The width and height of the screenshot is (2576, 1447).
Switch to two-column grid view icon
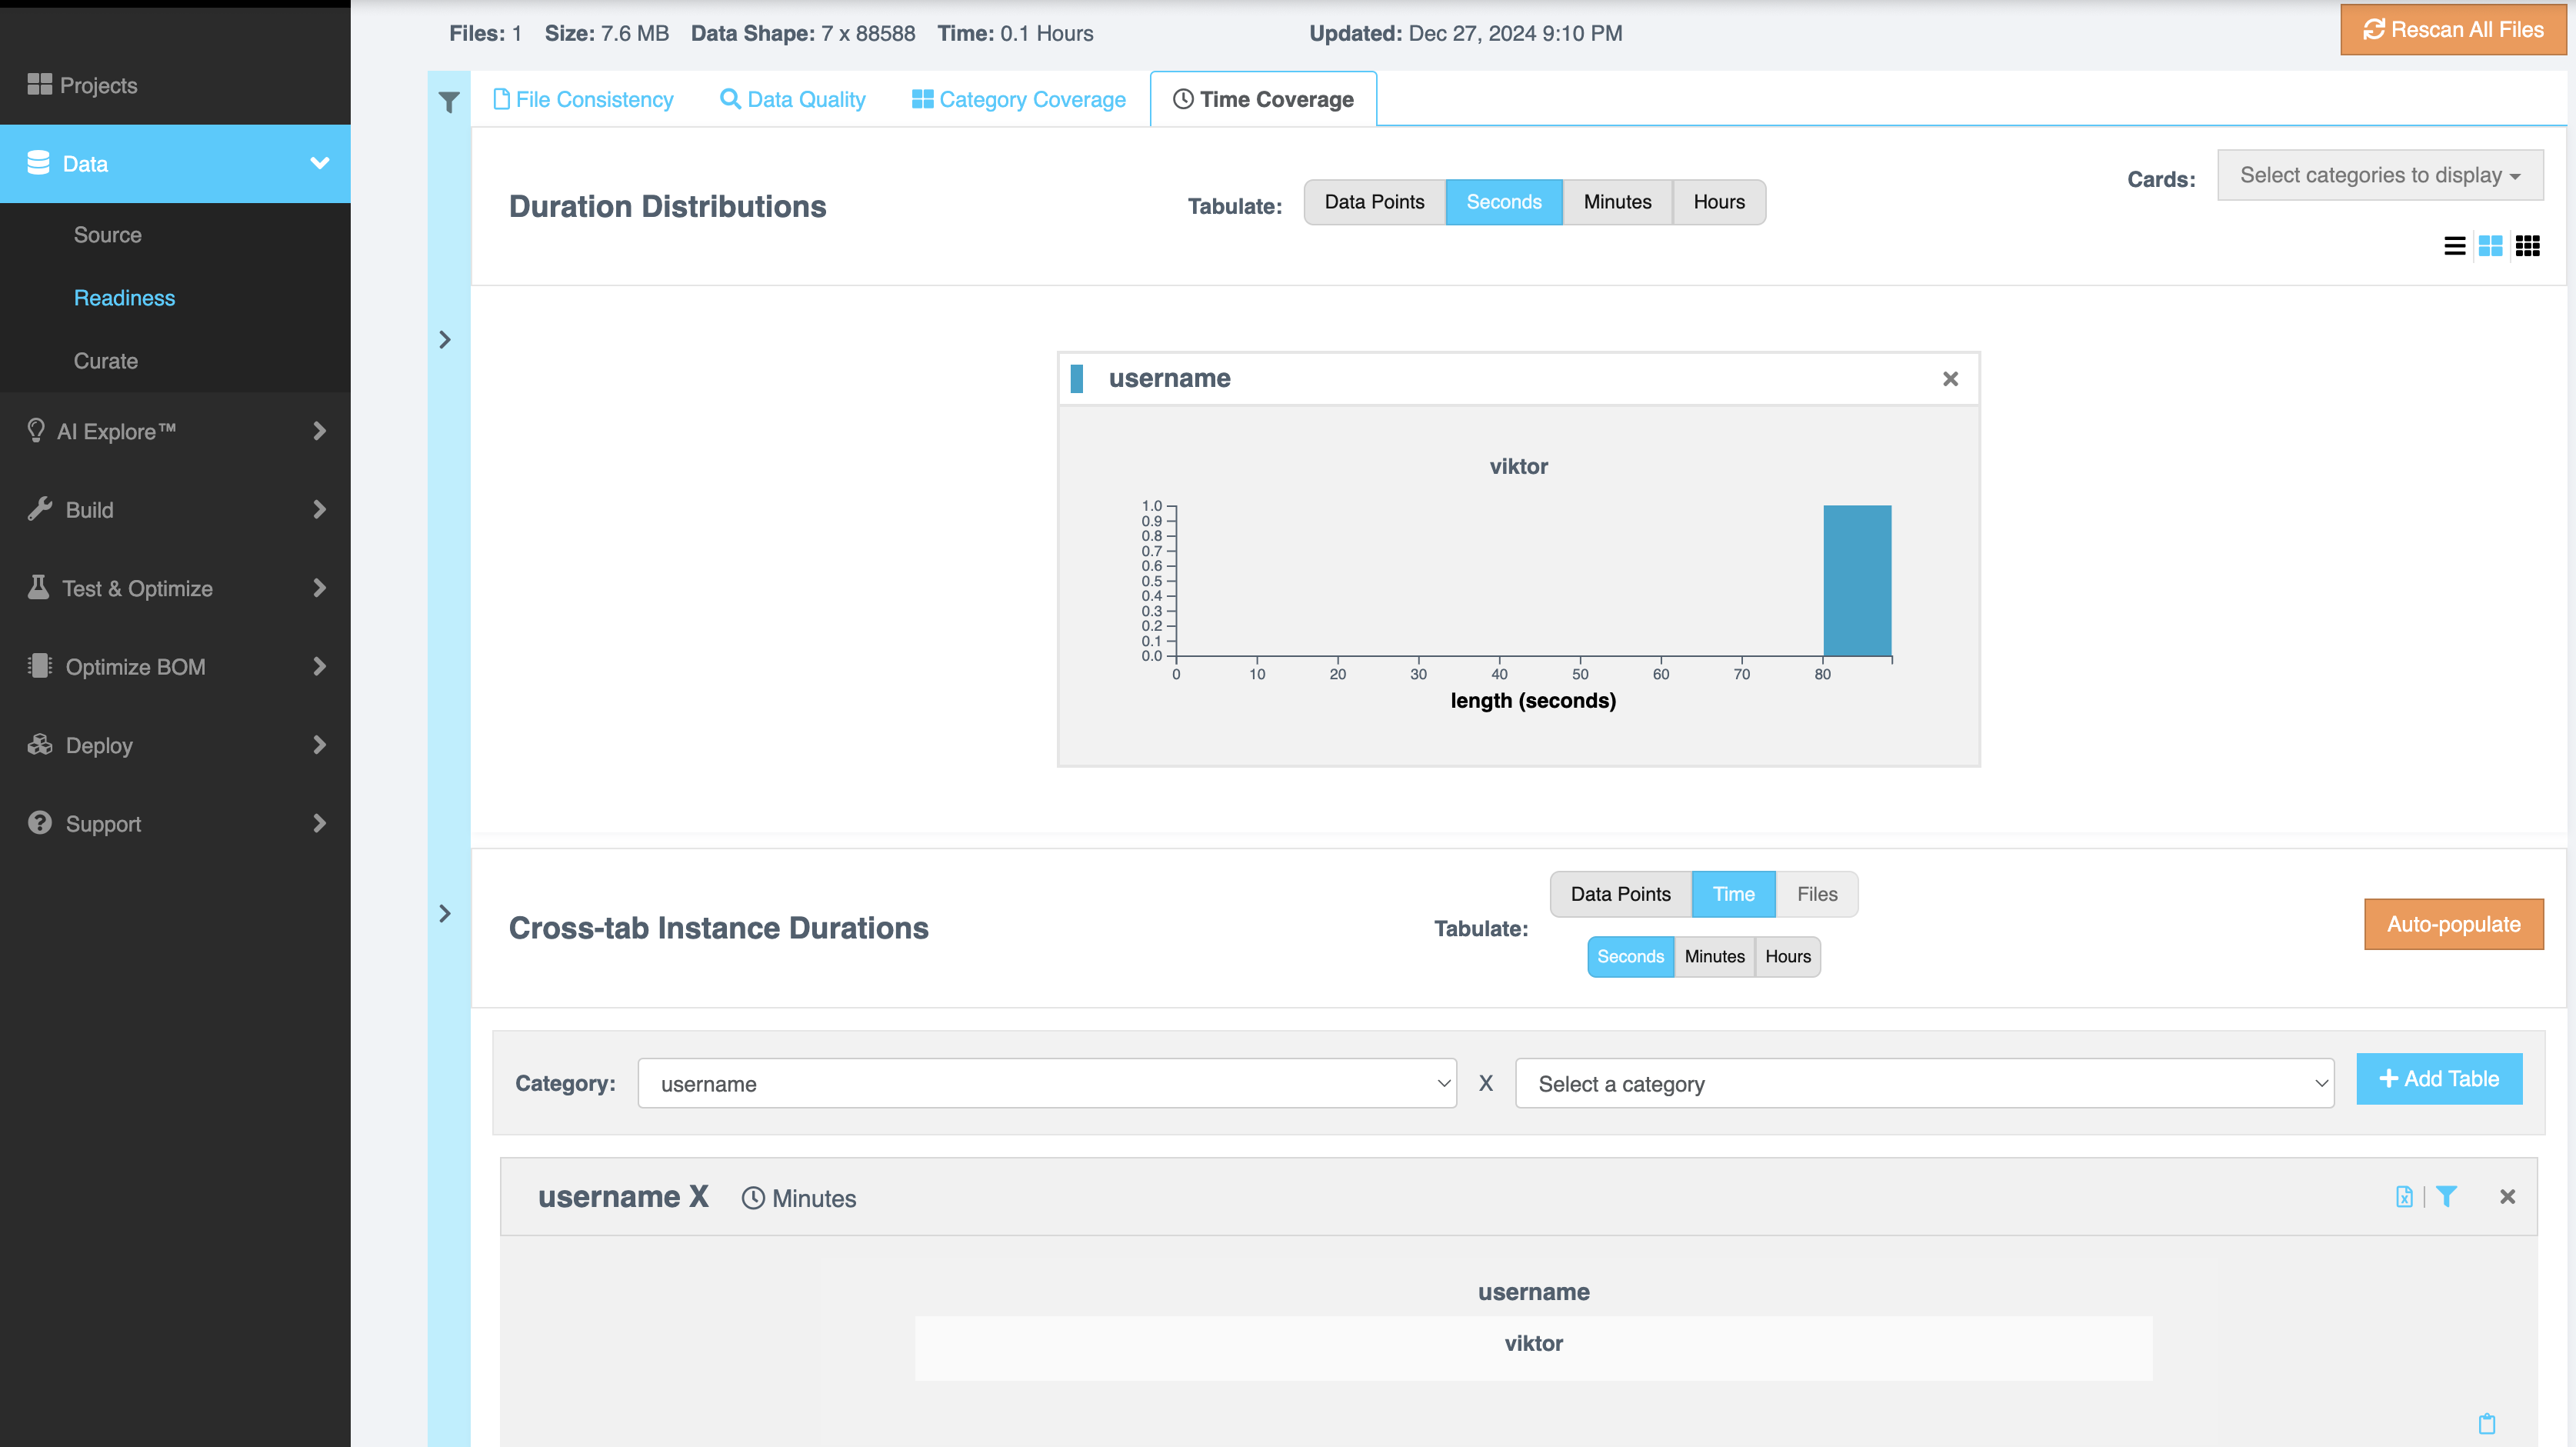coord(2490,246)
